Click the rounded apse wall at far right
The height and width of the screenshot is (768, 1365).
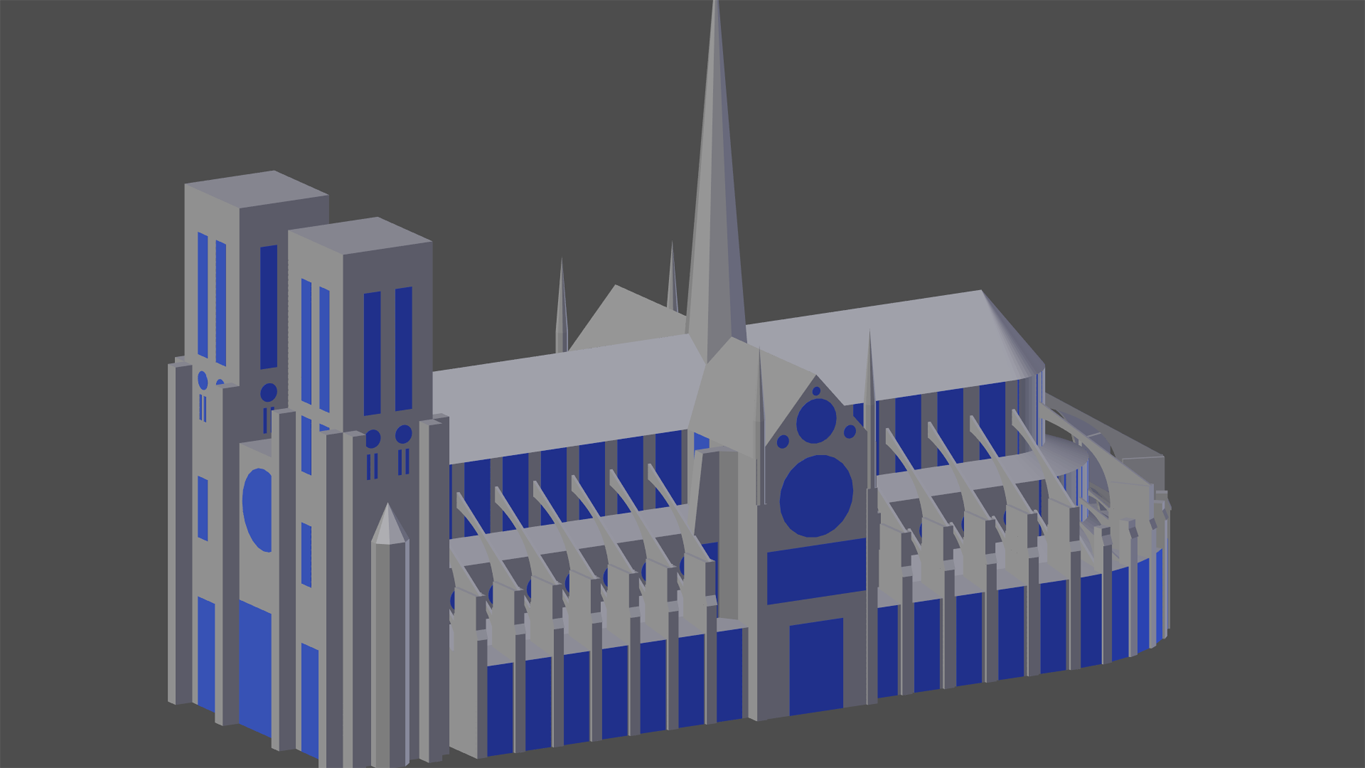click(x=1140, y=600)
